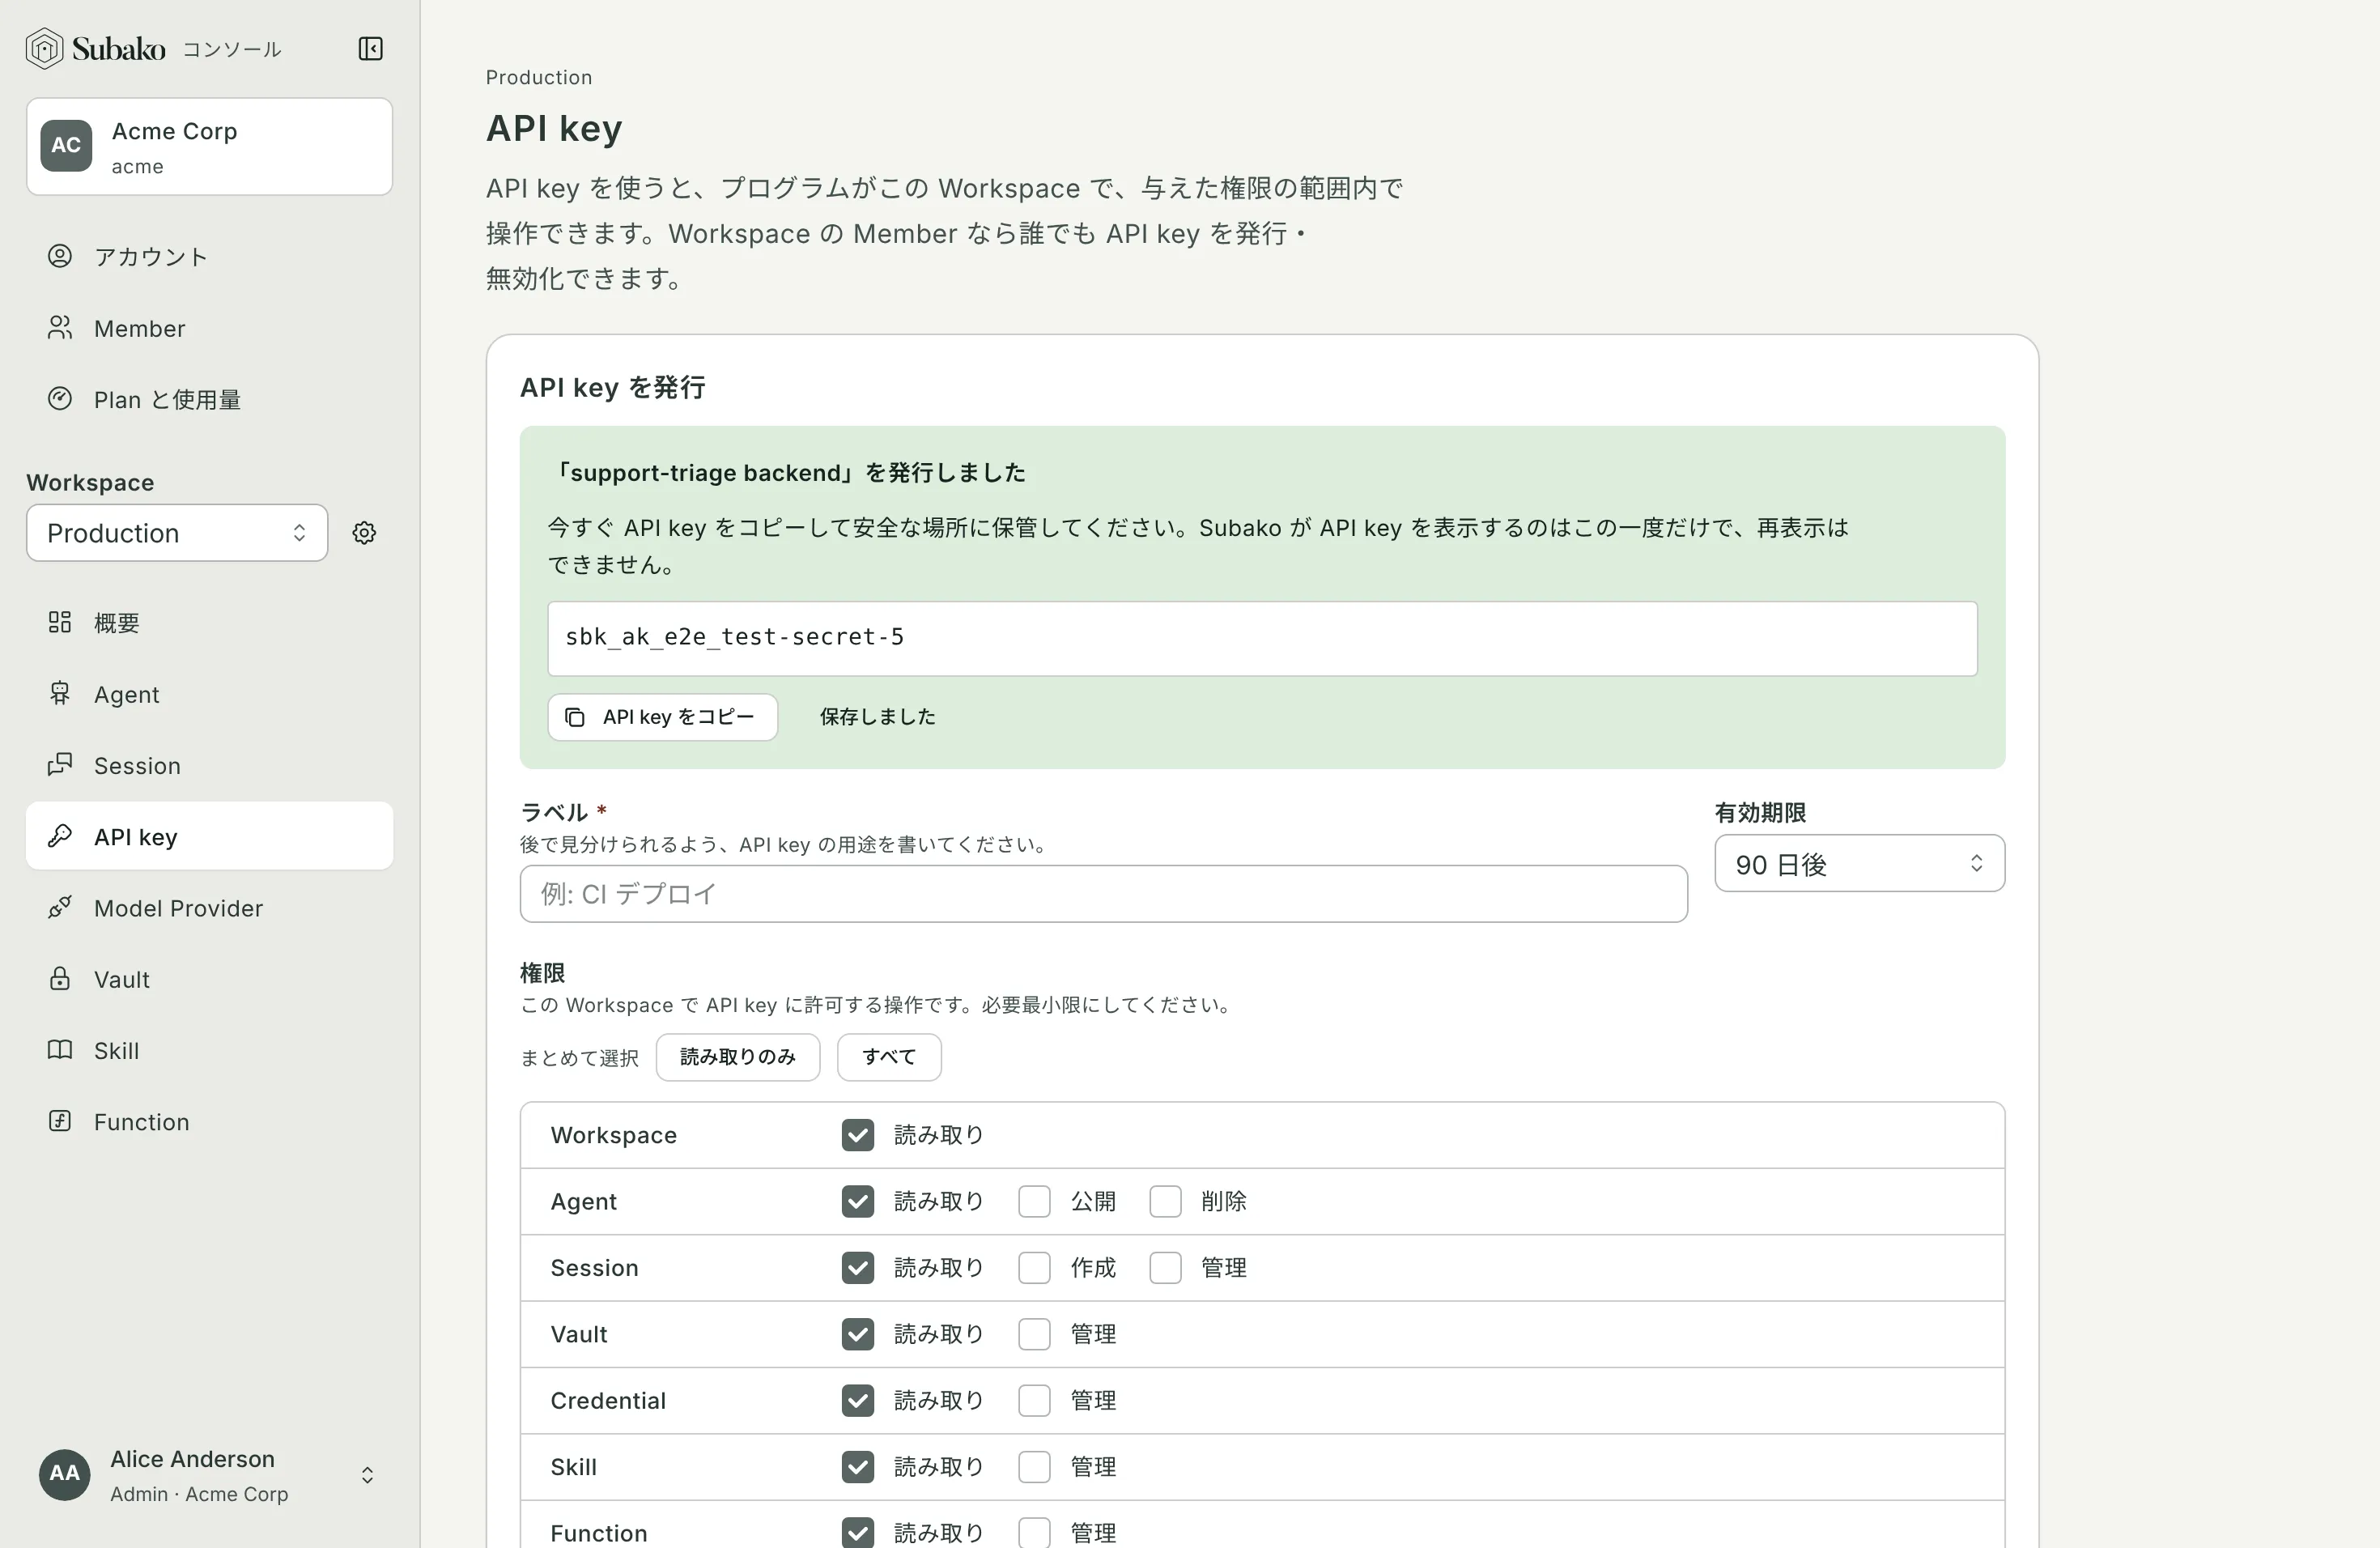Click the Session chat icon
Screen dimensions: 2380x1548
(x=60, y=765)
